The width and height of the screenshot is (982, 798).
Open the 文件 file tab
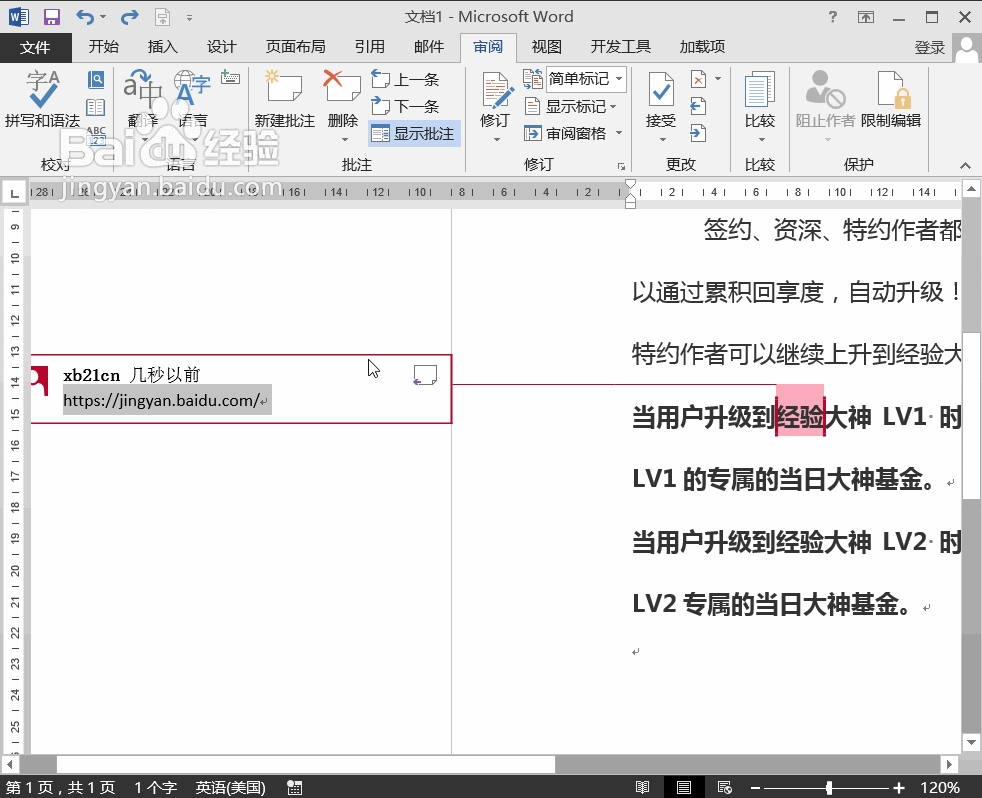35,47
